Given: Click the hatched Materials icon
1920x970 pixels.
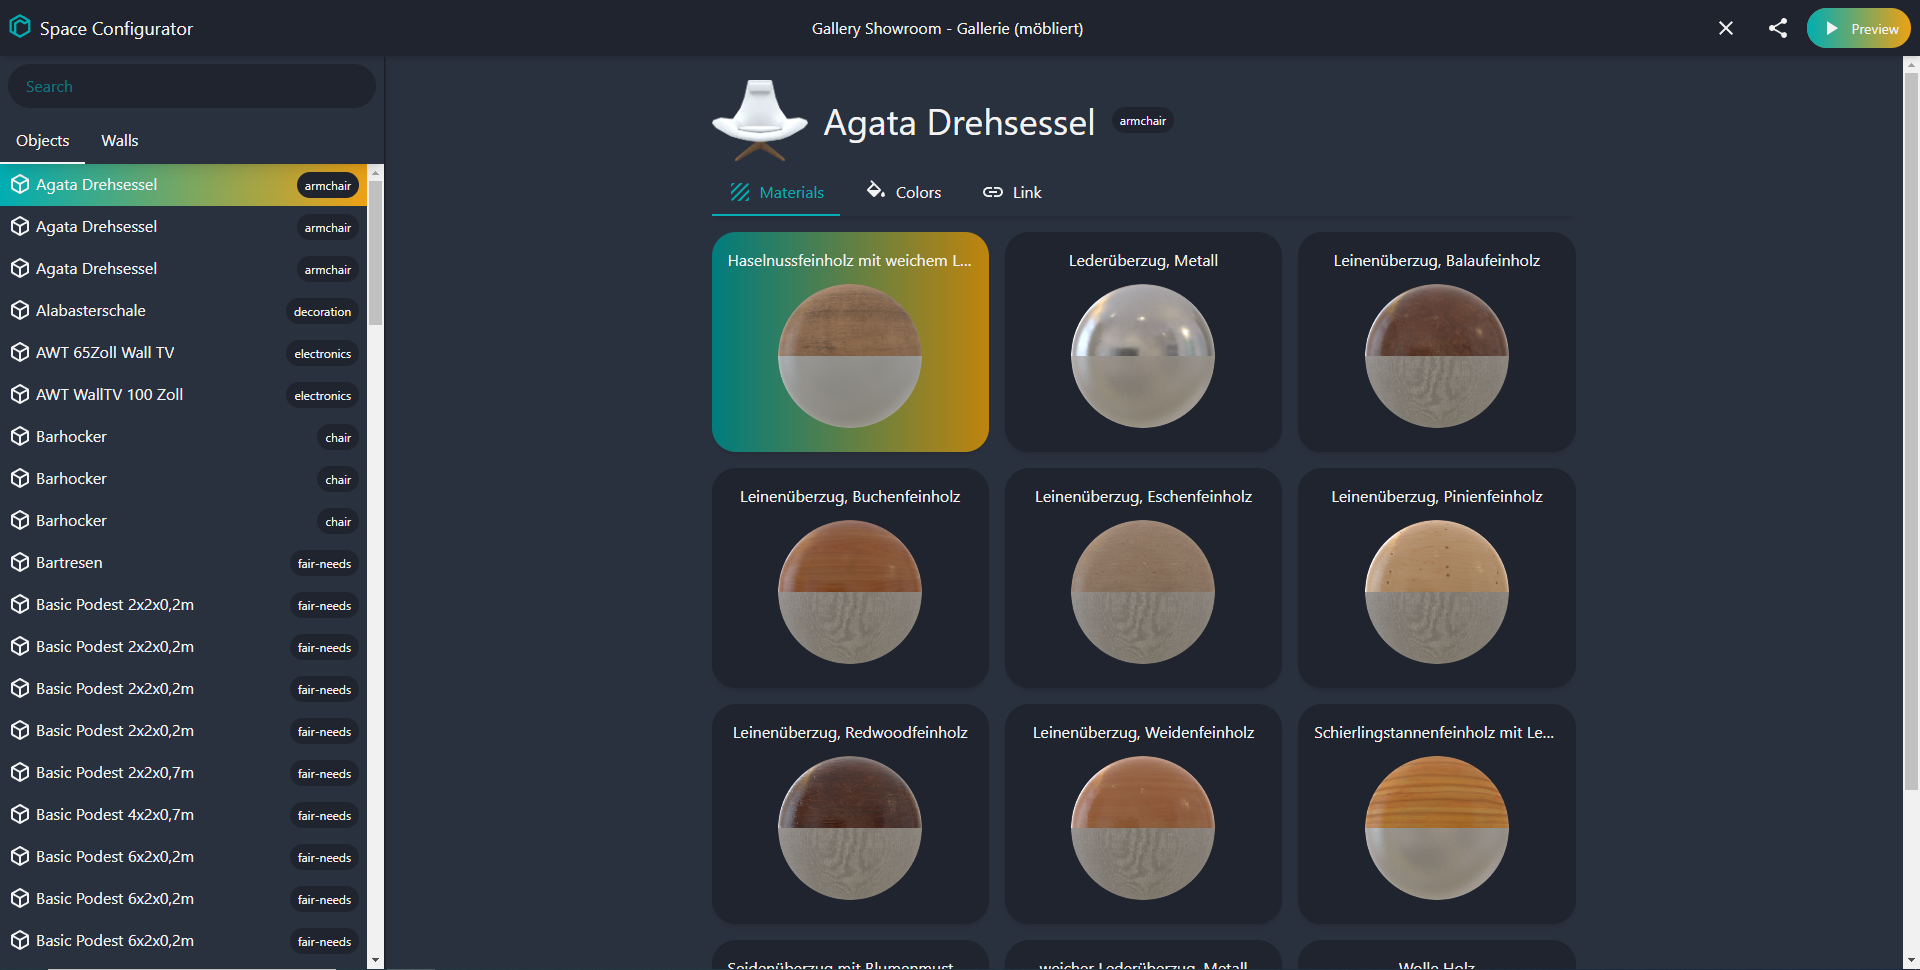Looking at the screenshot, I should [740, 192].
